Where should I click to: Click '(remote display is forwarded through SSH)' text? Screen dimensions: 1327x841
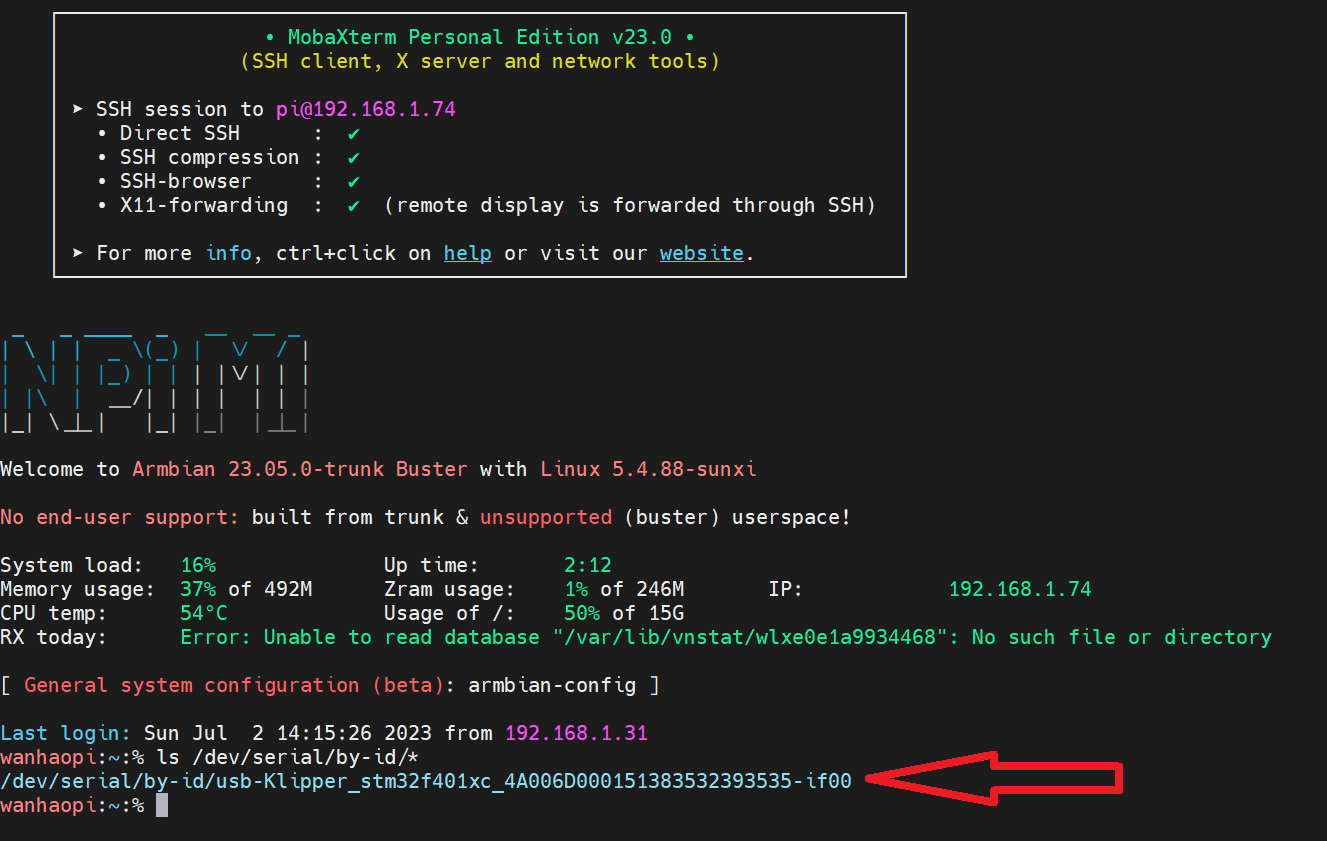[630, 205]
